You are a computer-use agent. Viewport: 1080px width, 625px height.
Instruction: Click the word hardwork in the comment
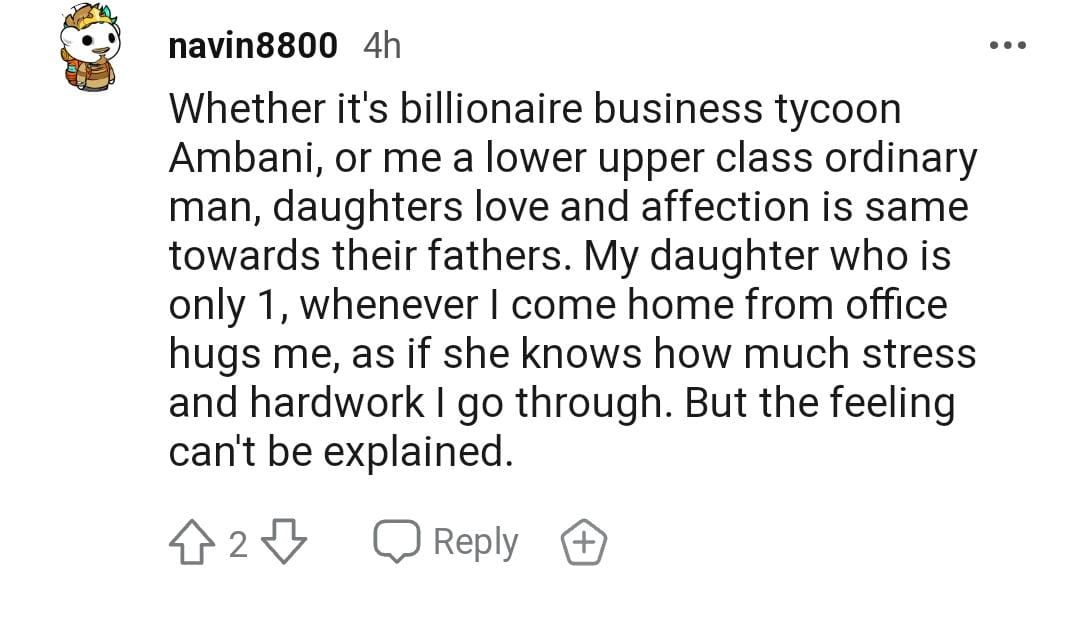[x=337, y=404]
